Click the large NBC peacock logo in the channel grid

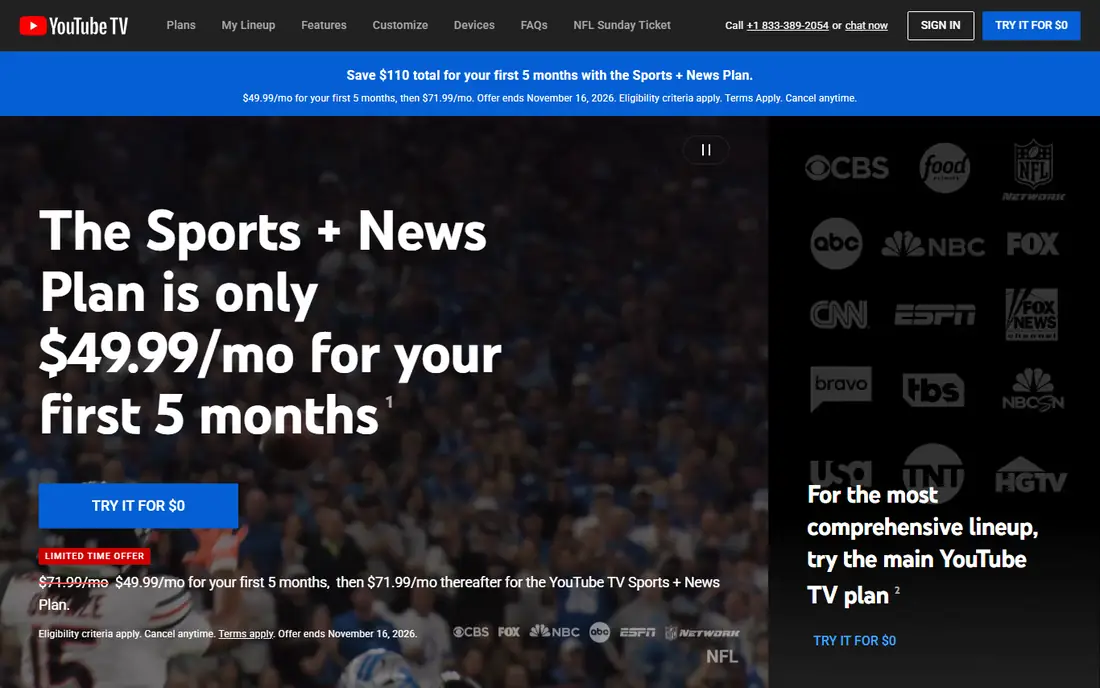click(933, 244)
